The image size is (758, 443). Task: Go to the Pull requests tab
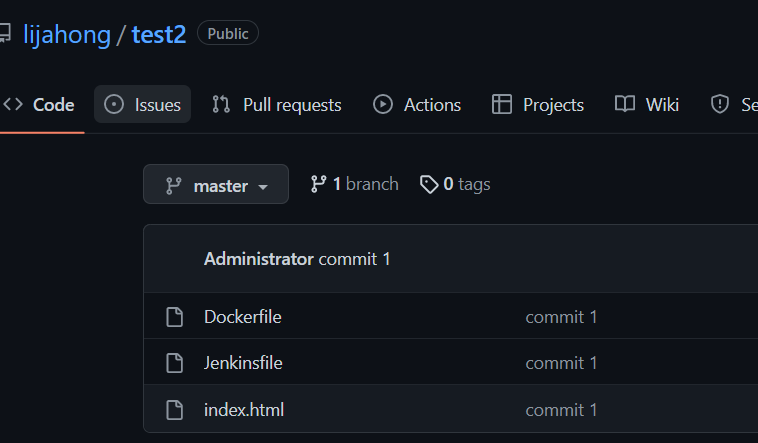tap(277, 104)
